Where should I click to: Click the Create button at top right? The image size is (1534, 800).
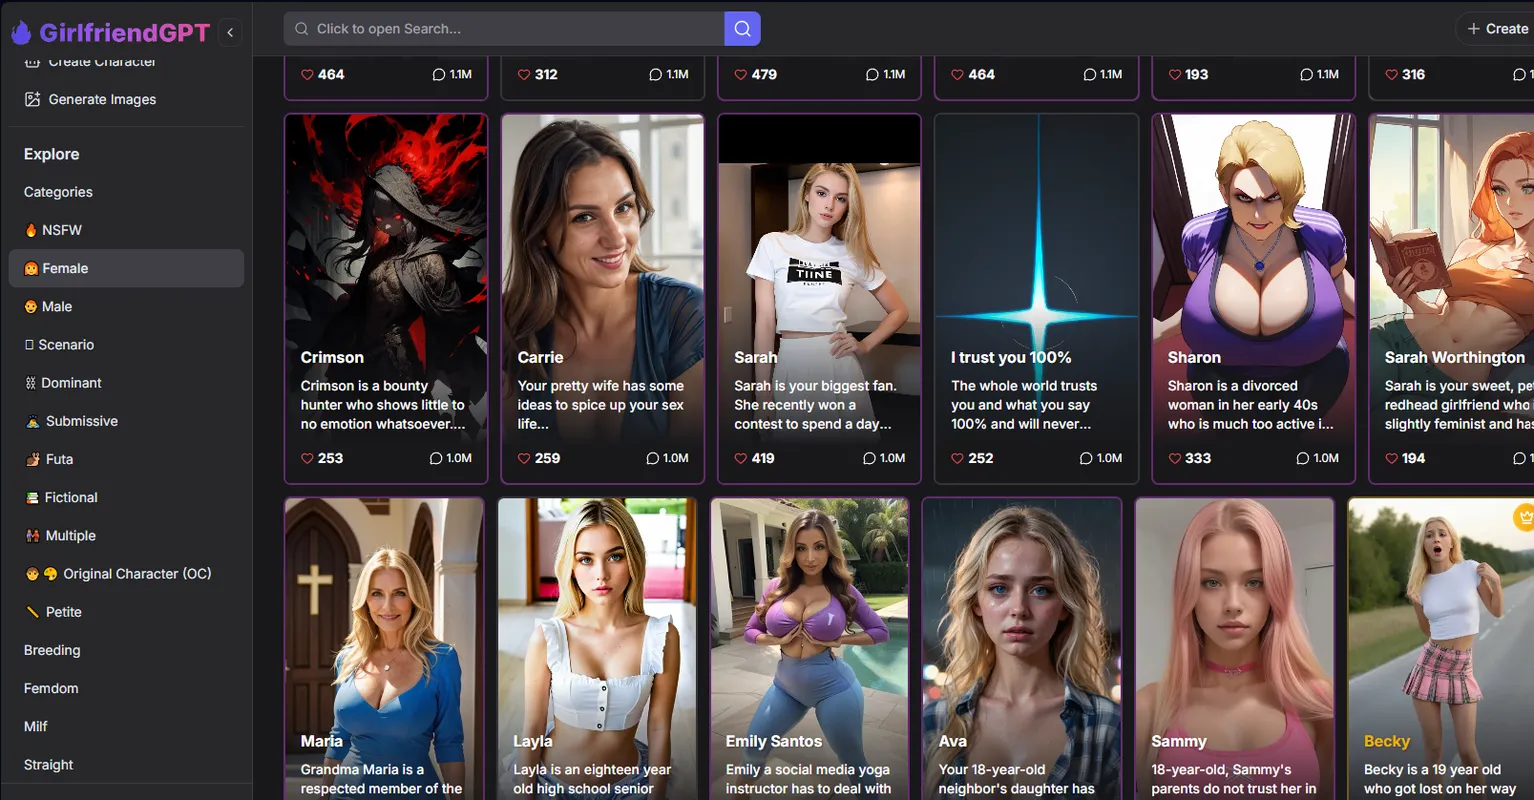tap(1497, 29)
